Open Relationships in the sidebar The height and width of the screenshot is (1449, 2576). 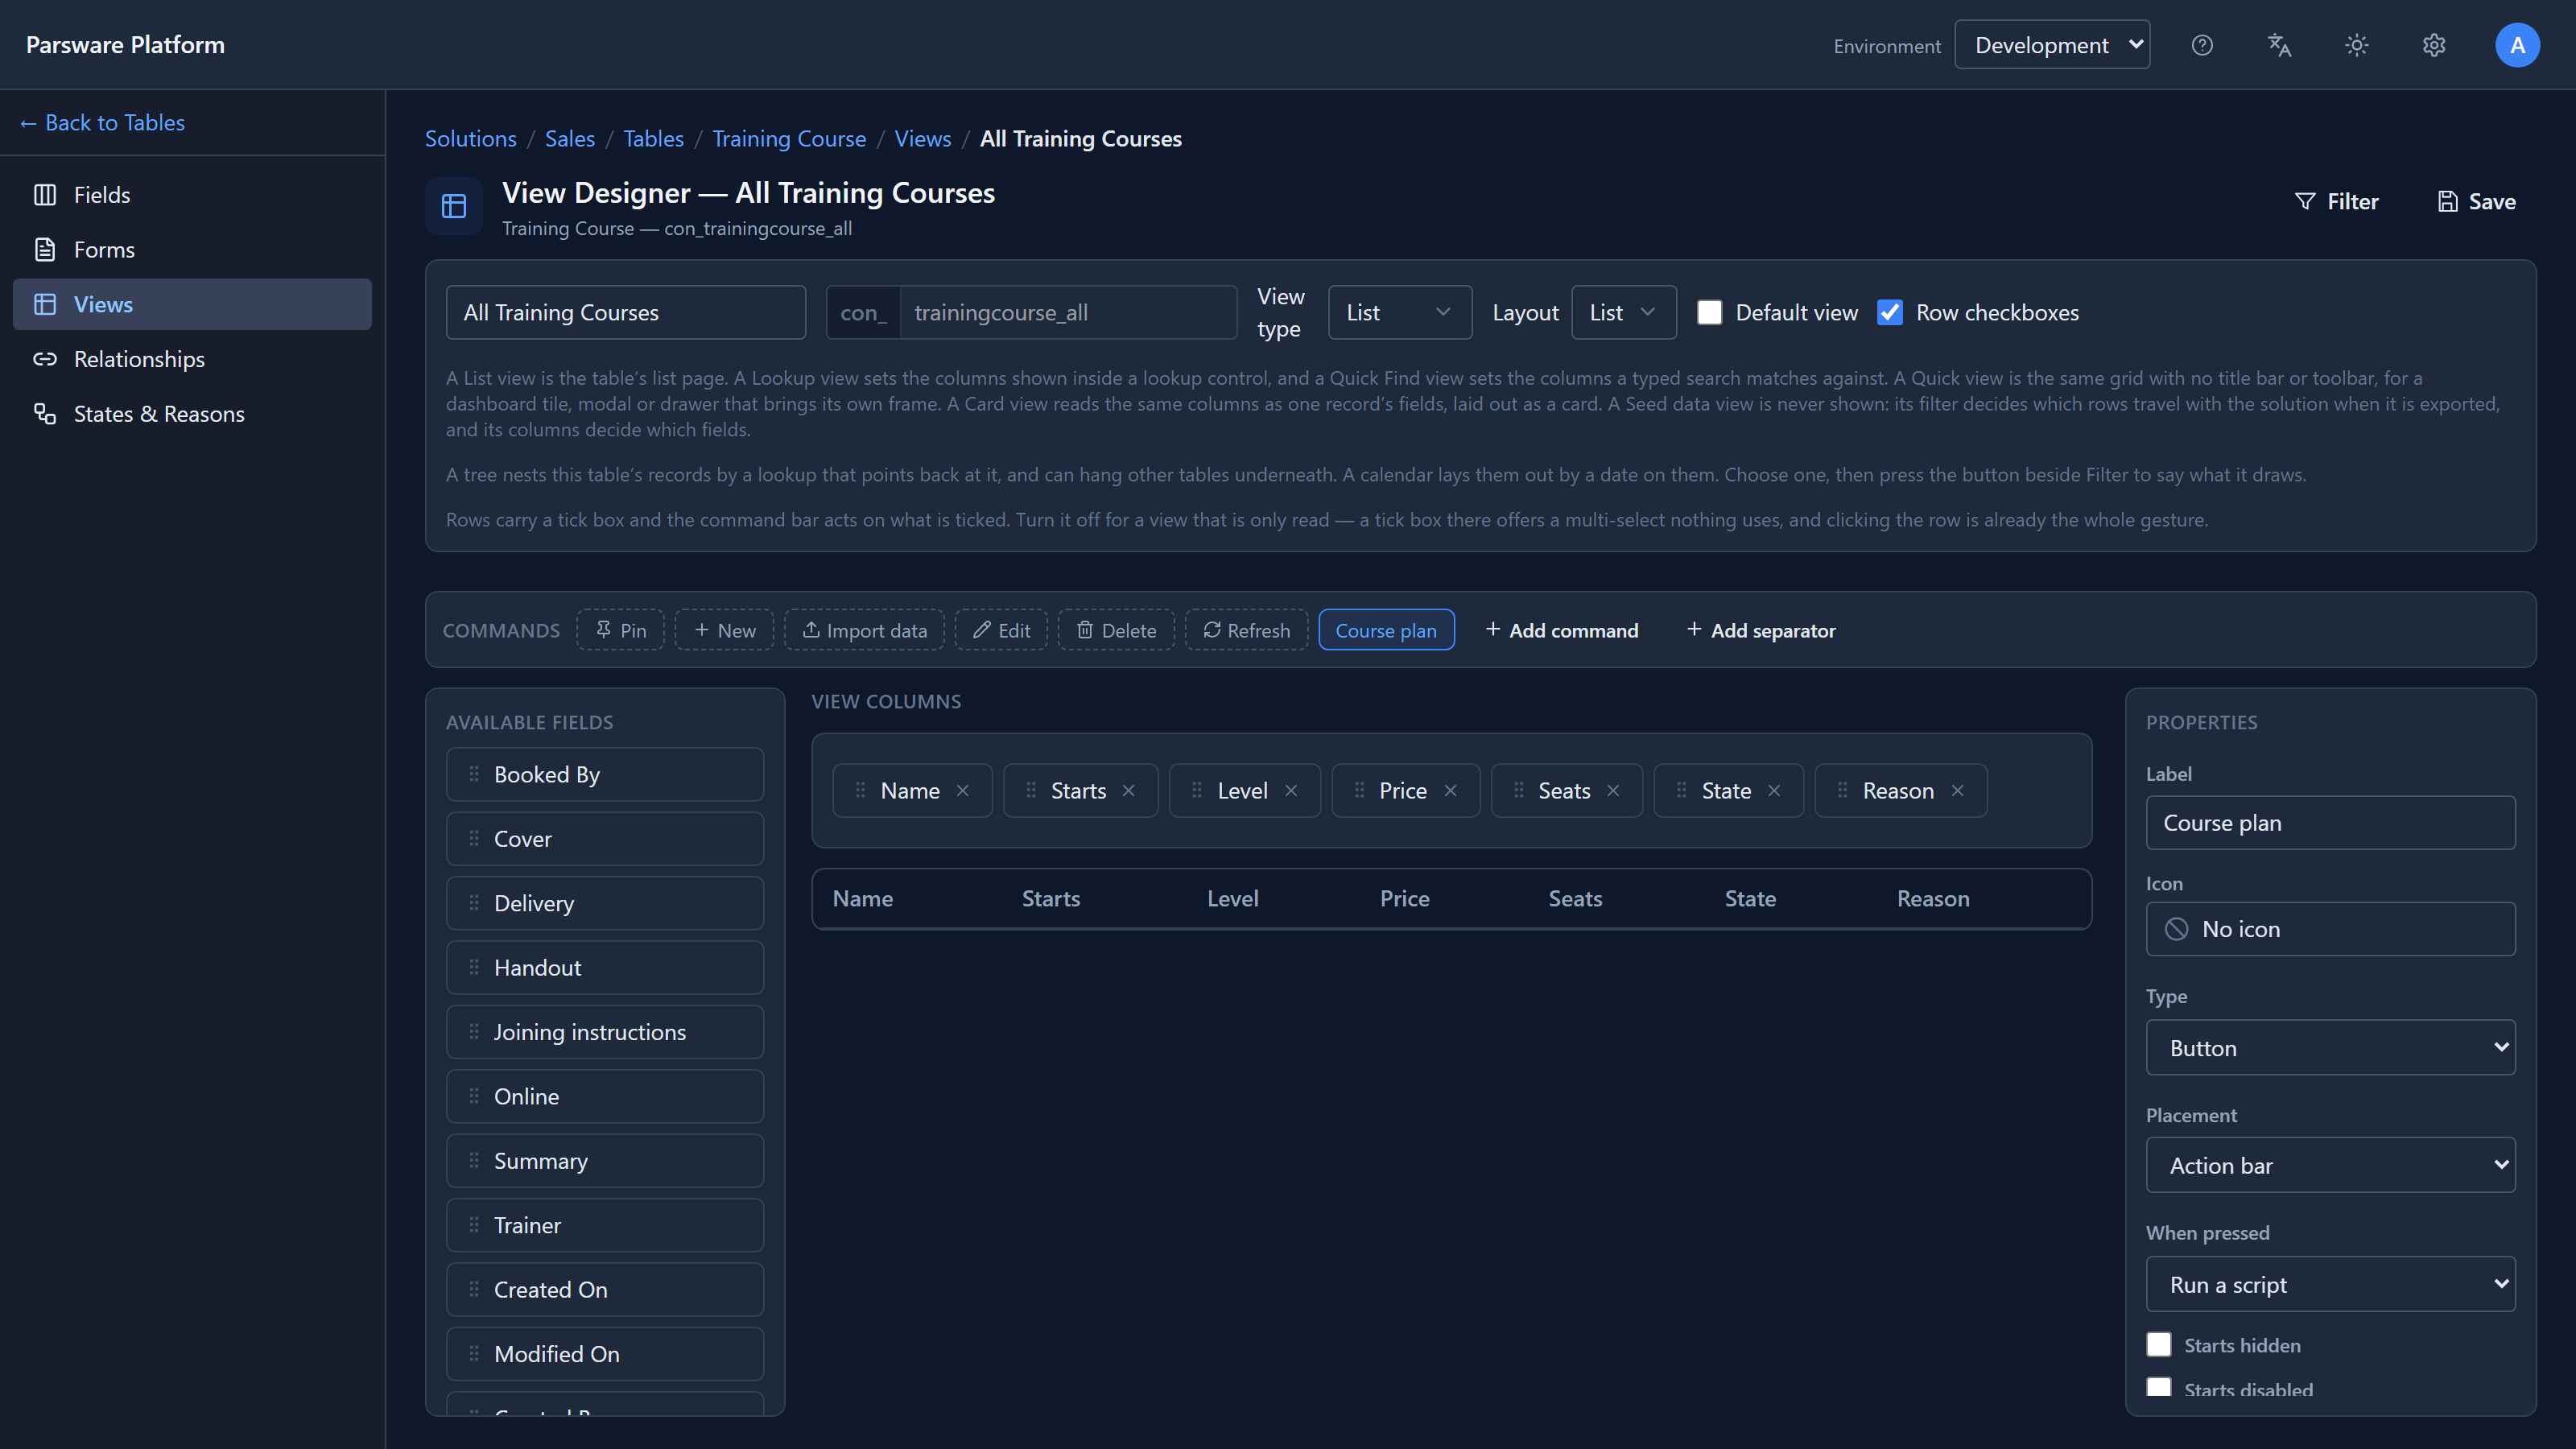tap(192, 359)
